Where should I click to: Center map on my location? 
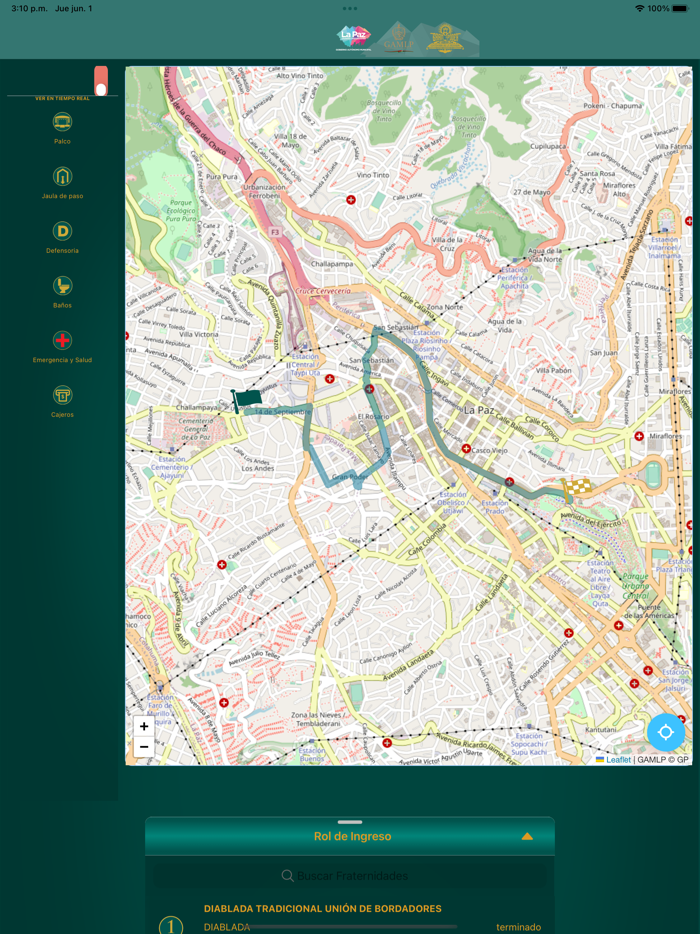click(665, 732)
